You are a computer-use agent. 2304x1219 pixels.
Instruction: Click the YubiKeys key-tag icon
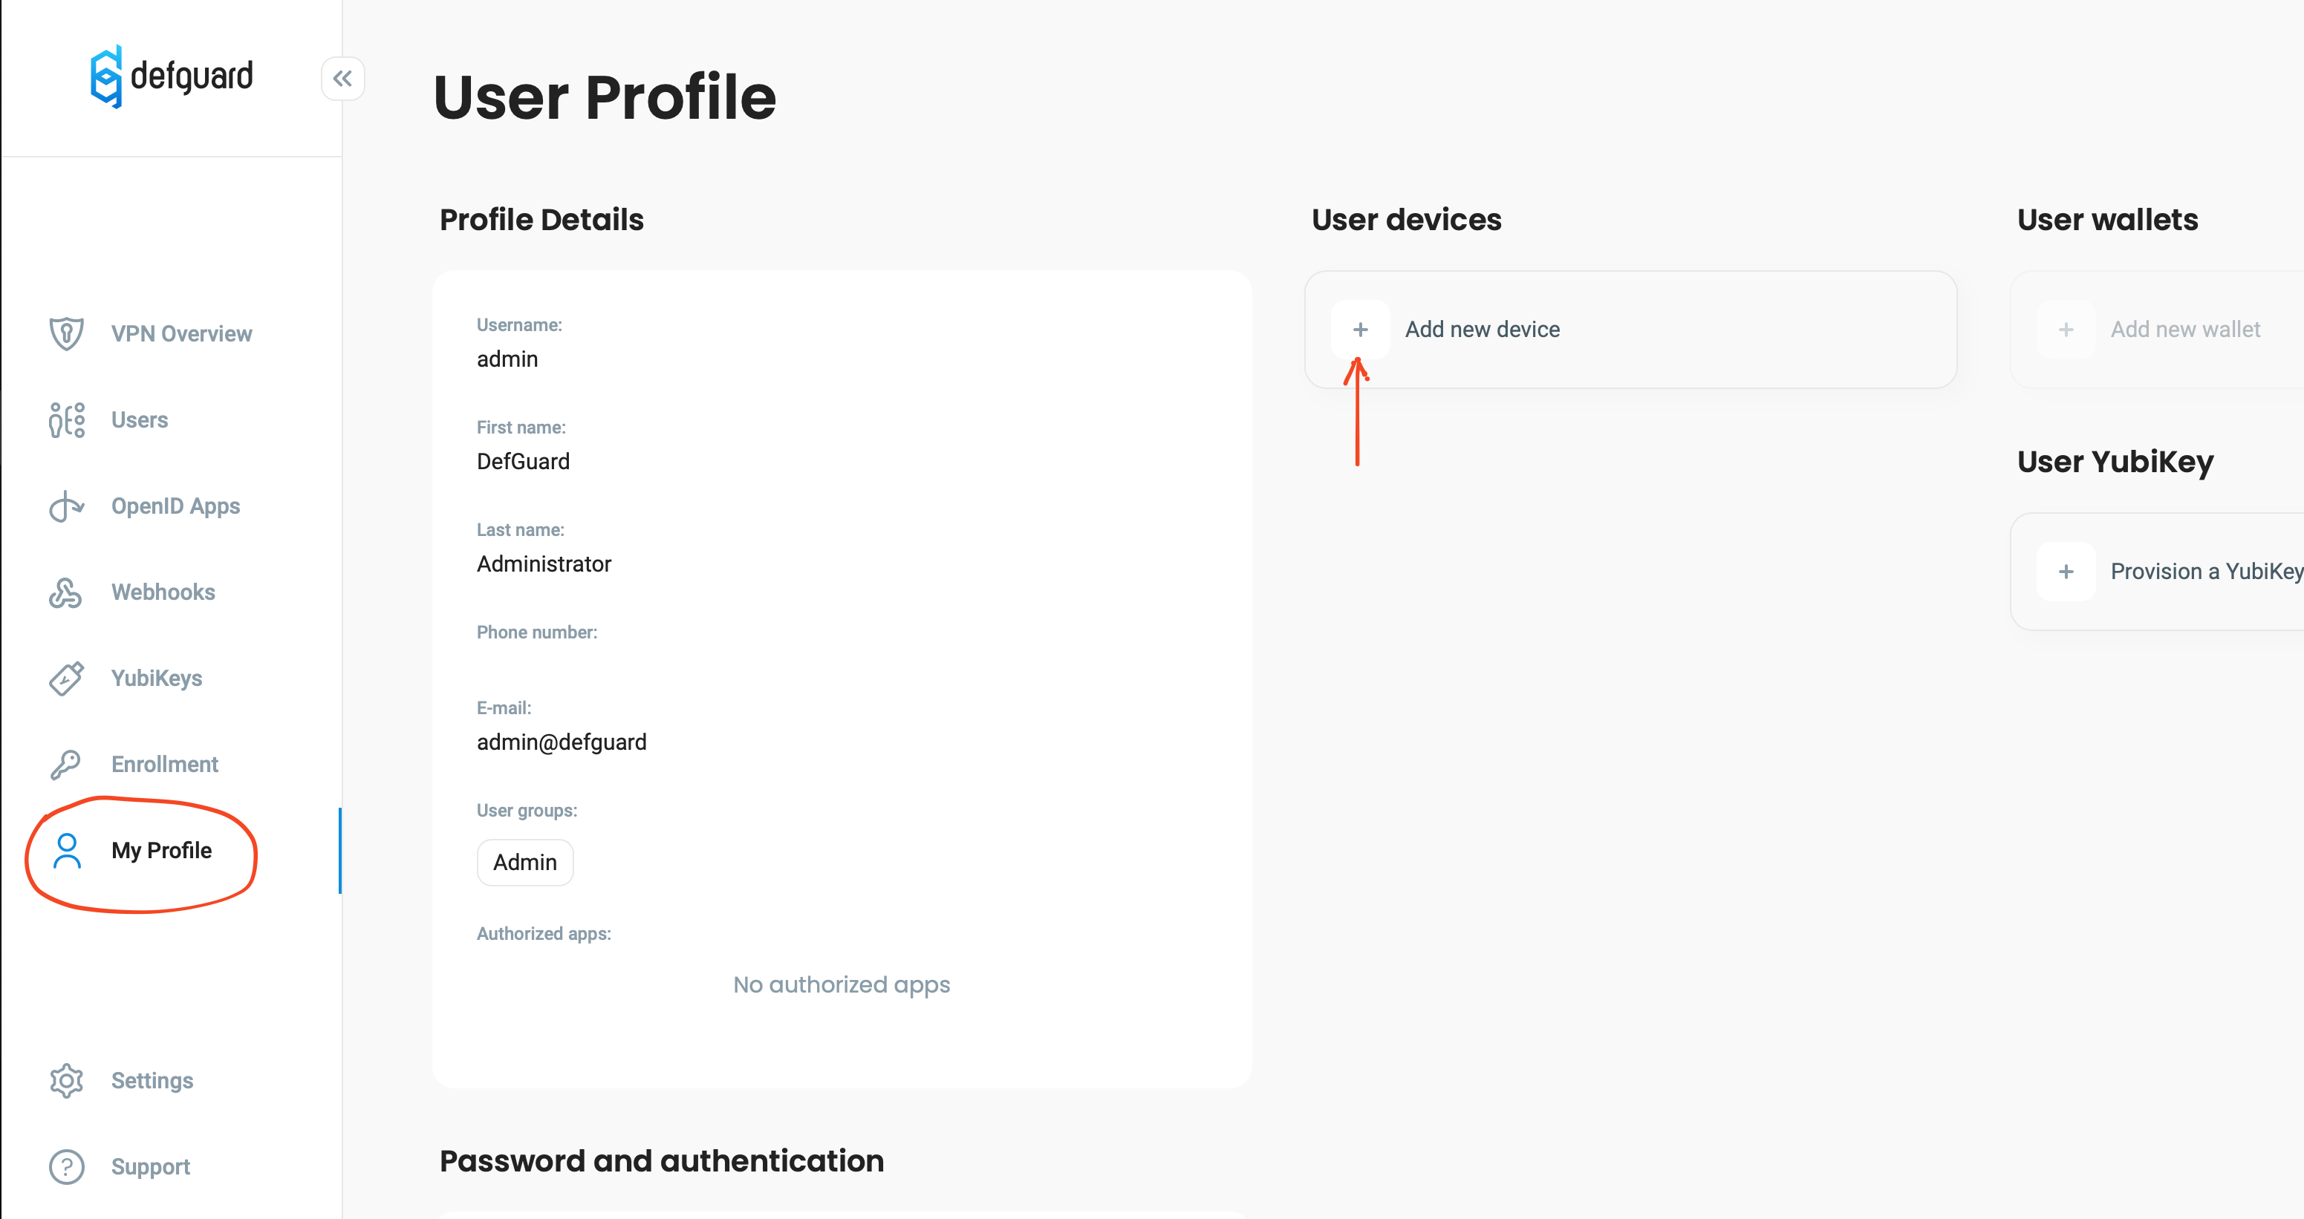coord(66,678)
